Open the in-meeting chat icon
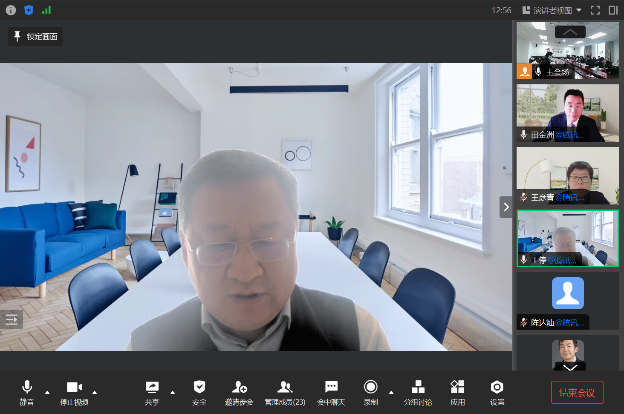 (x=331, y=387)
